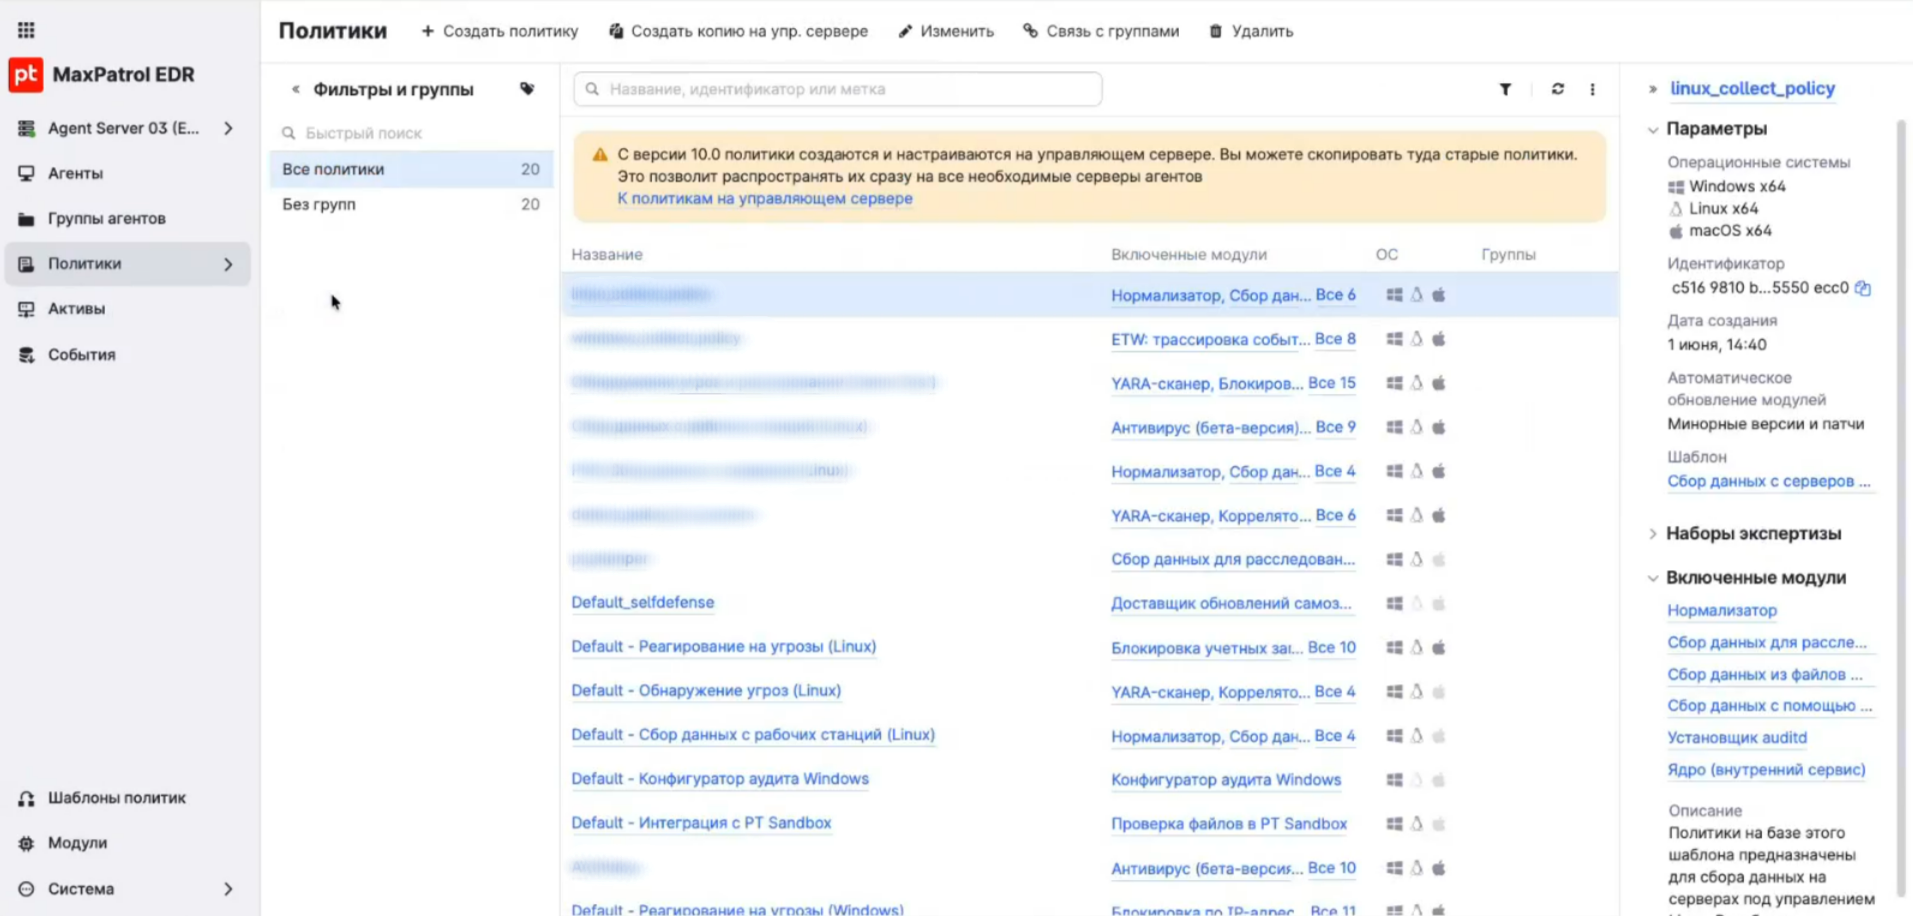
Task: Refresh the policies list
Action: click(1557, 89)
